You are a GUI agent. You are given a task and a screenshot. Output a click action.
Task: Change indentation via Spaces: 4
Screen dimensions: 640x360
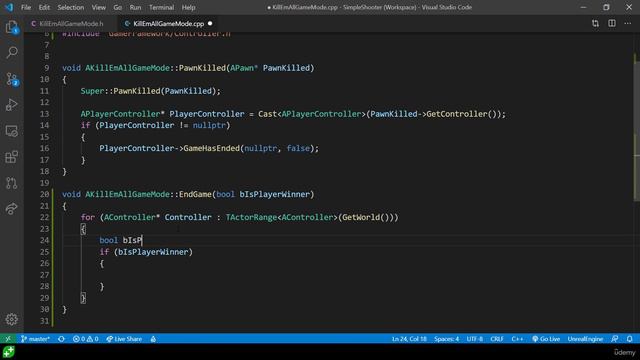point(447,339)
